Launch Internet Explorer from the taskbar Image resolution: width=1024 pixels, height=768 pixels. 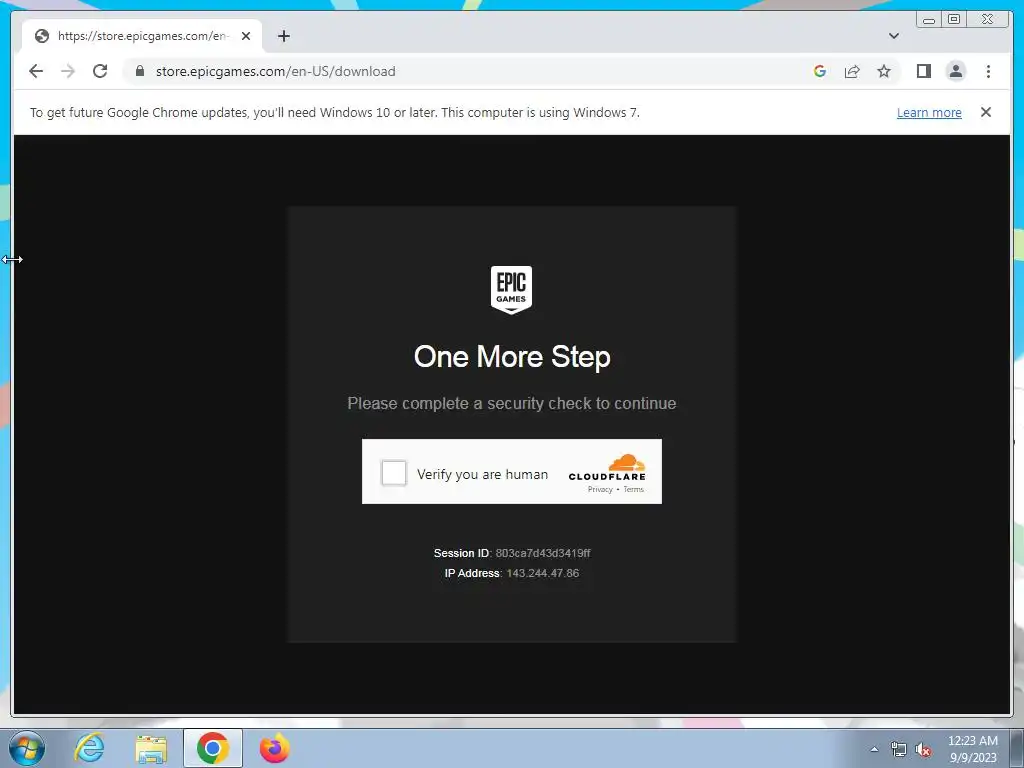tap(89, 748)
